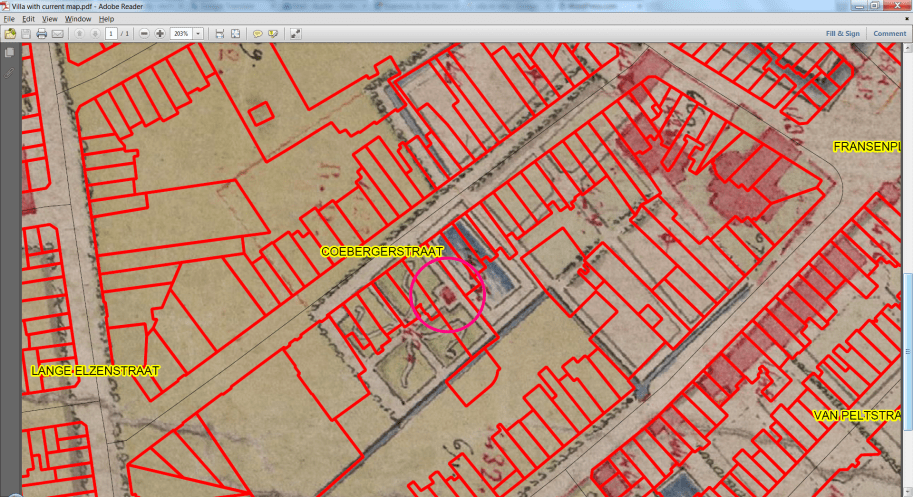Open the View menu
Image resolution: width=913 pixels, height=497 pixels.
(x=49, y=19)
